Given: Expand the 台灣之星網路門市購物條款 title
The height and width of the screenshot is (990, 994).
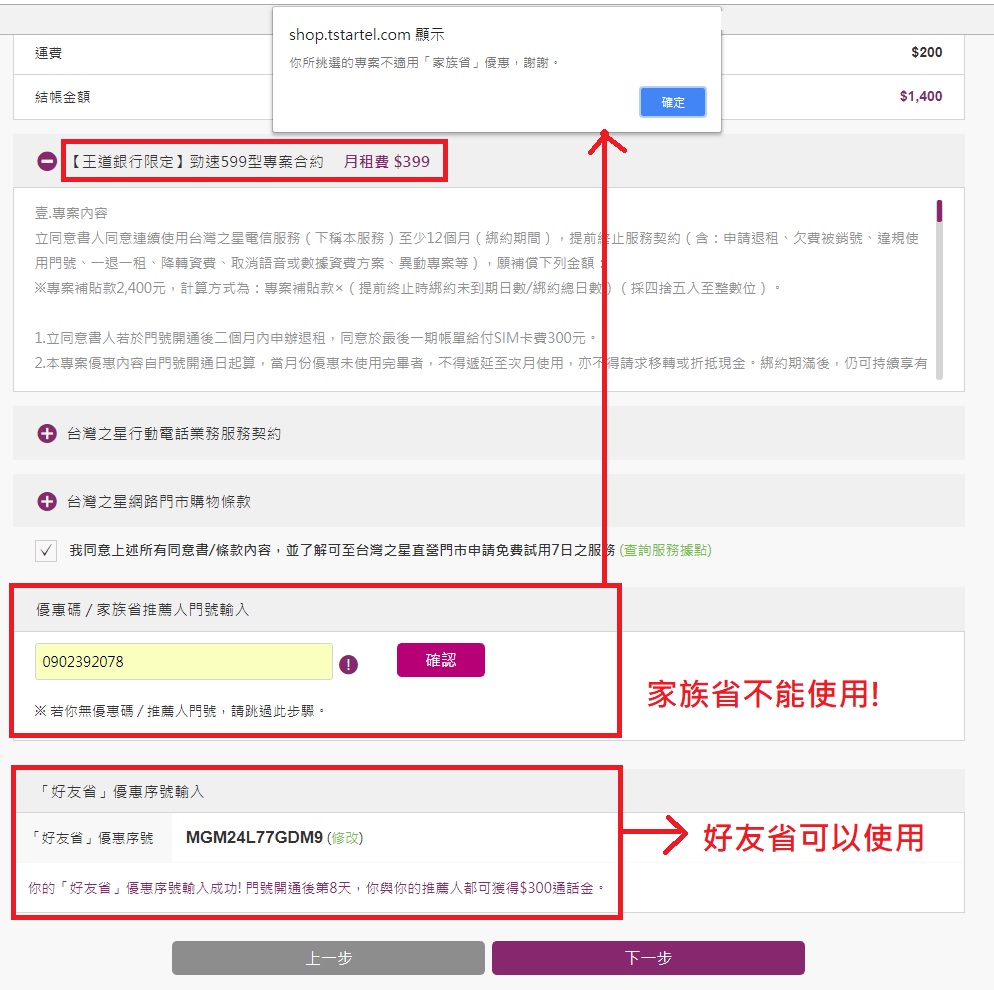Looking at the screenshot, I should [165, 502].
